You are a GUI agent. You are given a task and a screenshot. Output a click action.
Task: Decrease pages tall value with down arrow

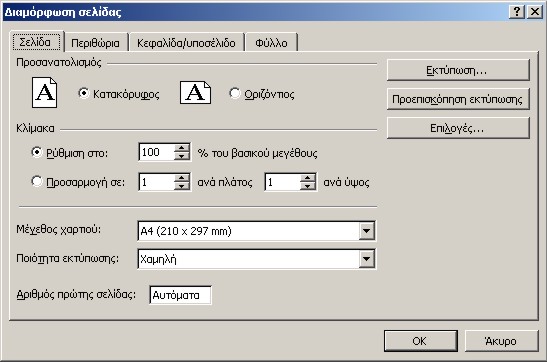[x=308, y=186]
